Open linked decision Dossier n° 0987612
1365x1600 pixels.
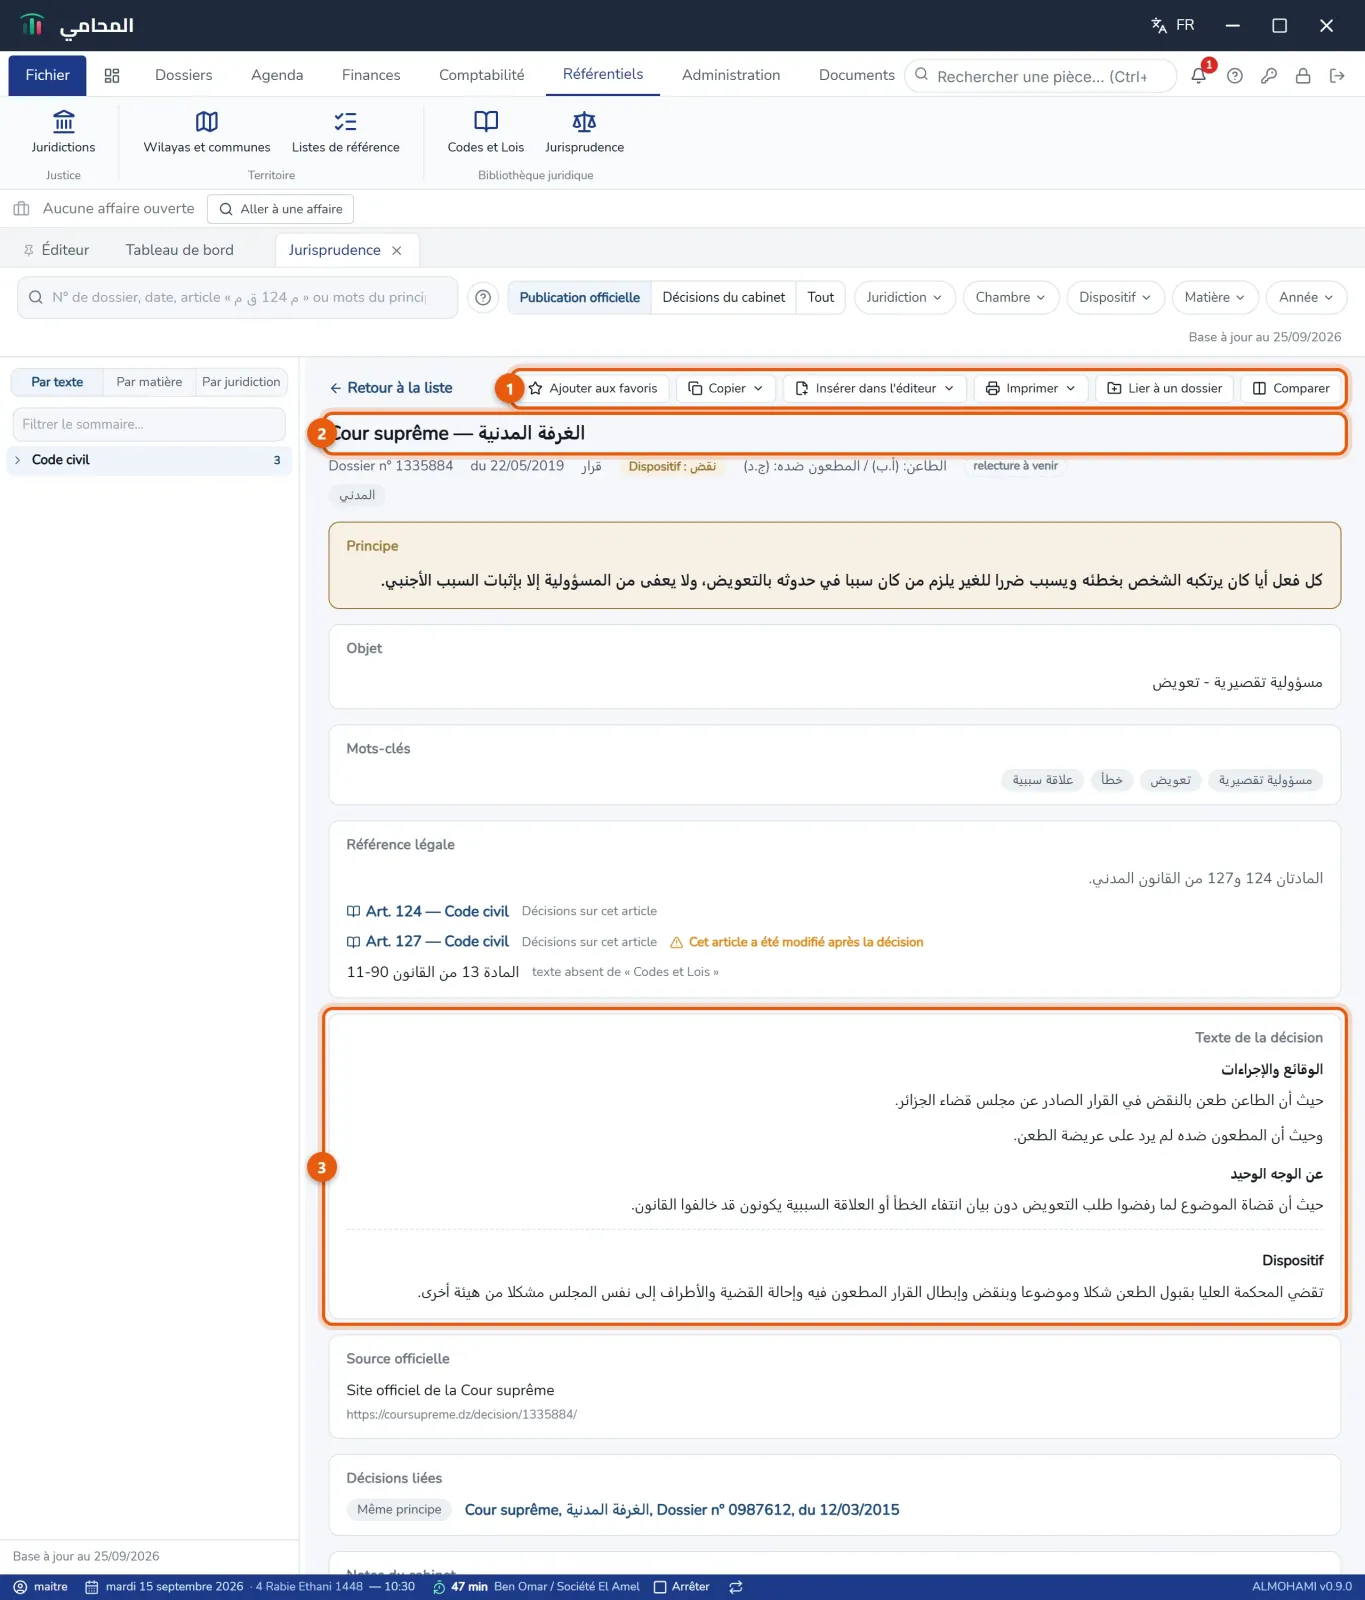coord(682,1510)
